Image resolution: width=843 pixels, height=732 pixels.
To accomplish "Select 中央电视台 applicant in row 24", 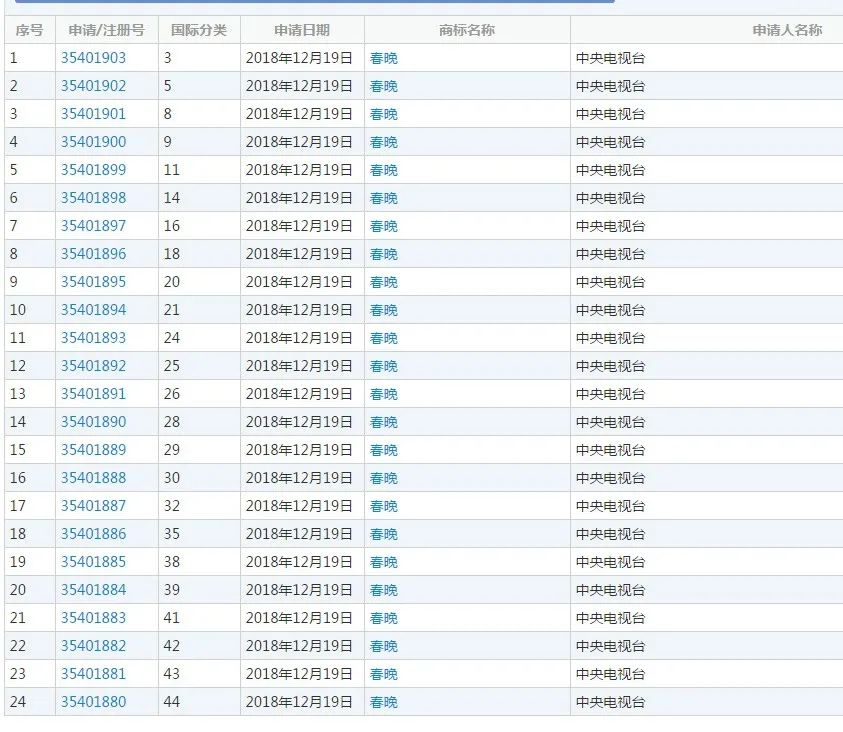I will pyautogui.click(x=610, y=701).
